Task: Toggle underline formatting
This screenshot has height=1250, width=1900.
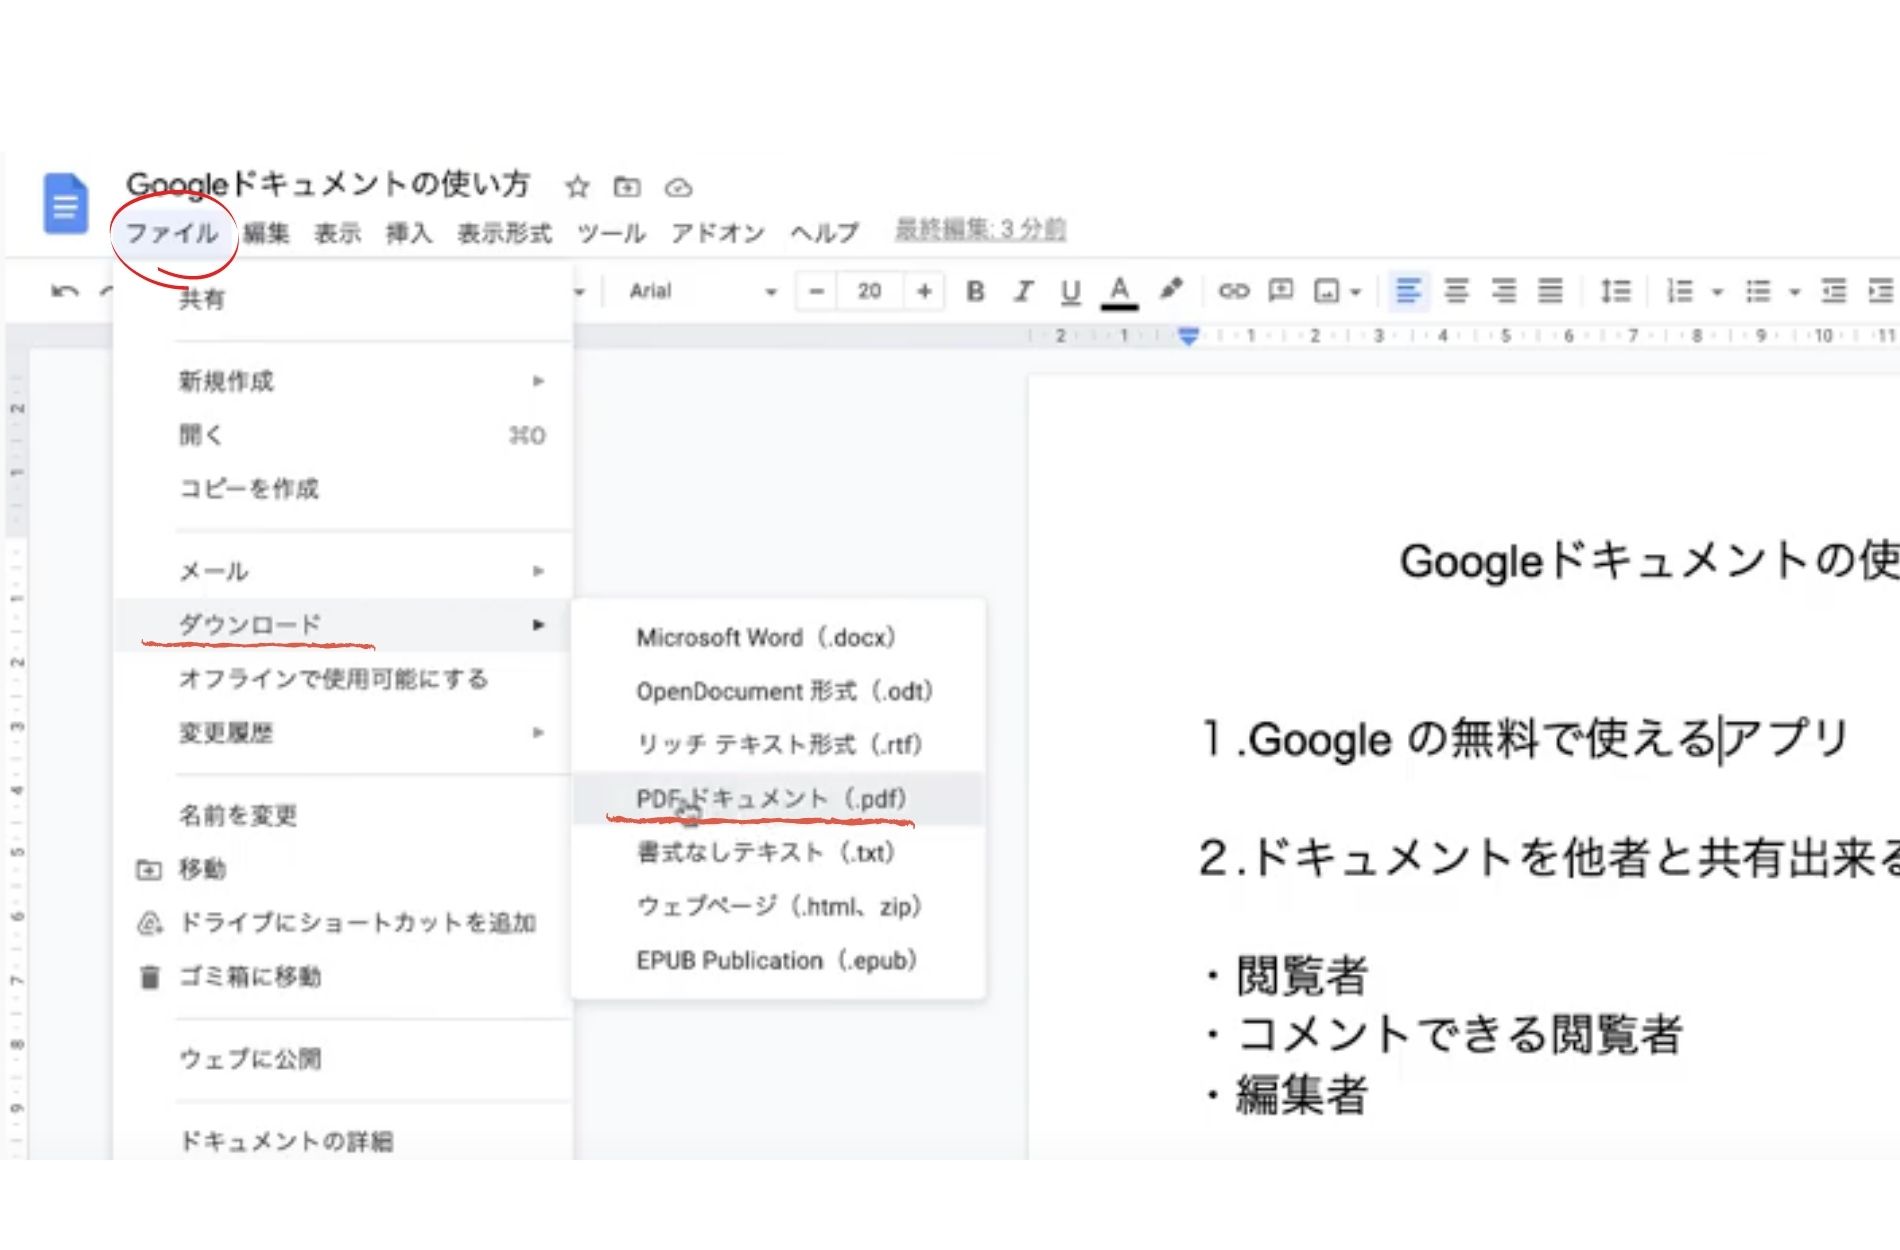Action: point(1070,291)
